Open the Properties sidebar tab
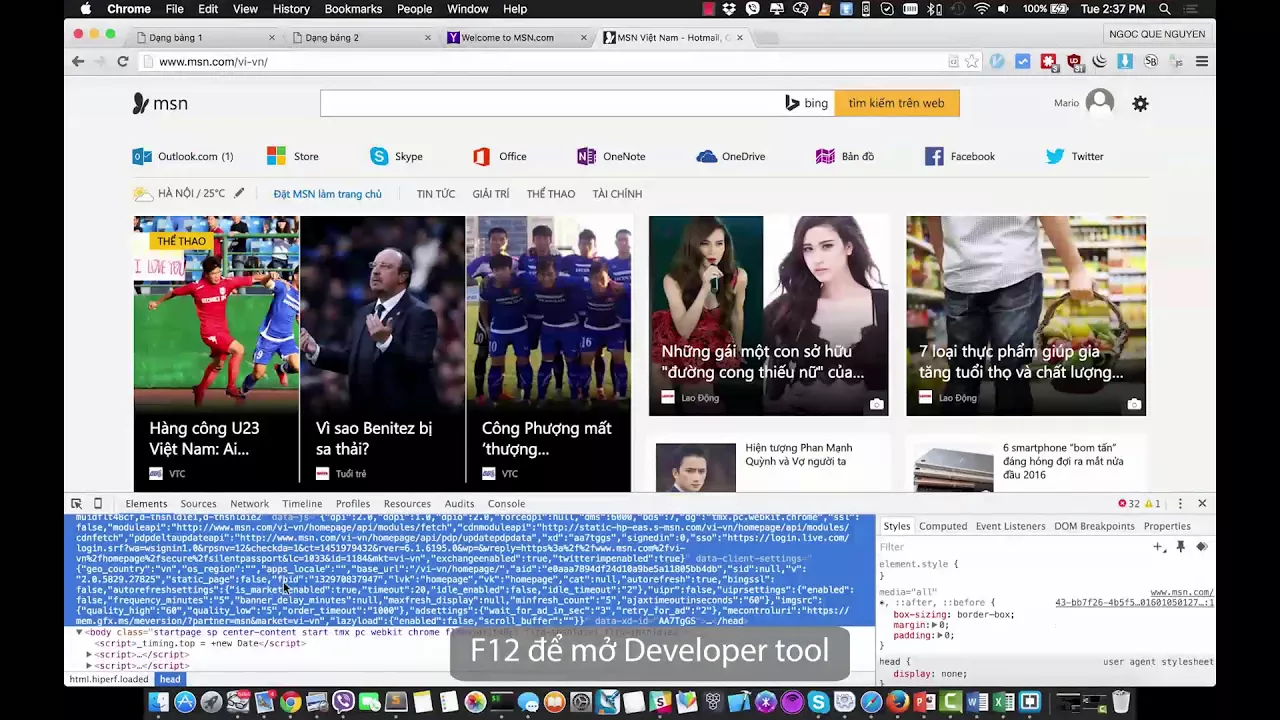Image resolution: width=1280 pixels, height=720 pixels. [1167, 526]
